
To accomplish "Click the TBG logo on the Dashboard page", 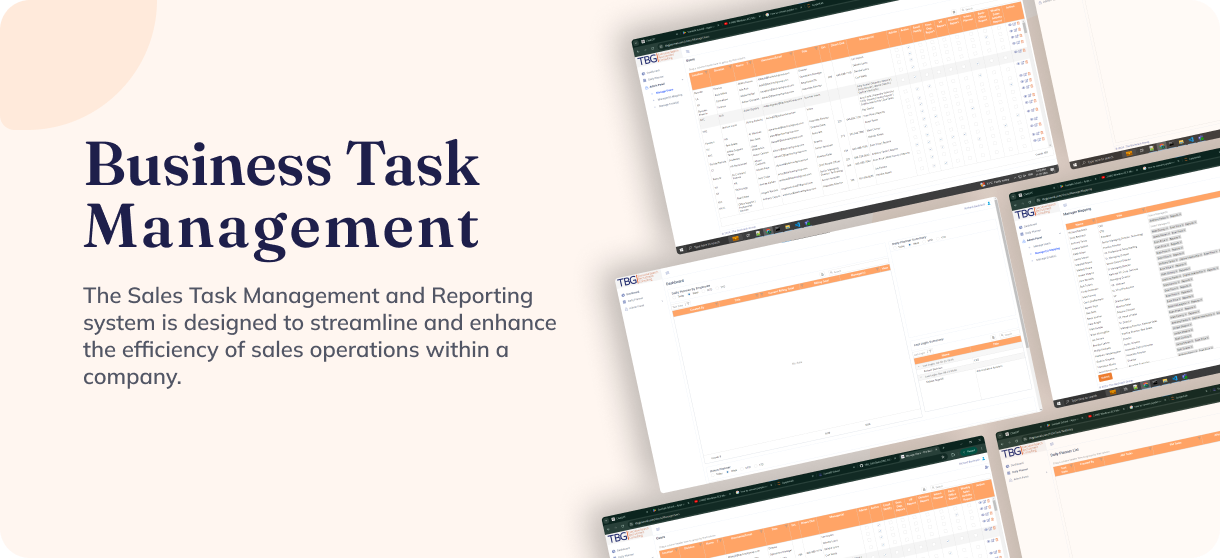I will 626,282.
